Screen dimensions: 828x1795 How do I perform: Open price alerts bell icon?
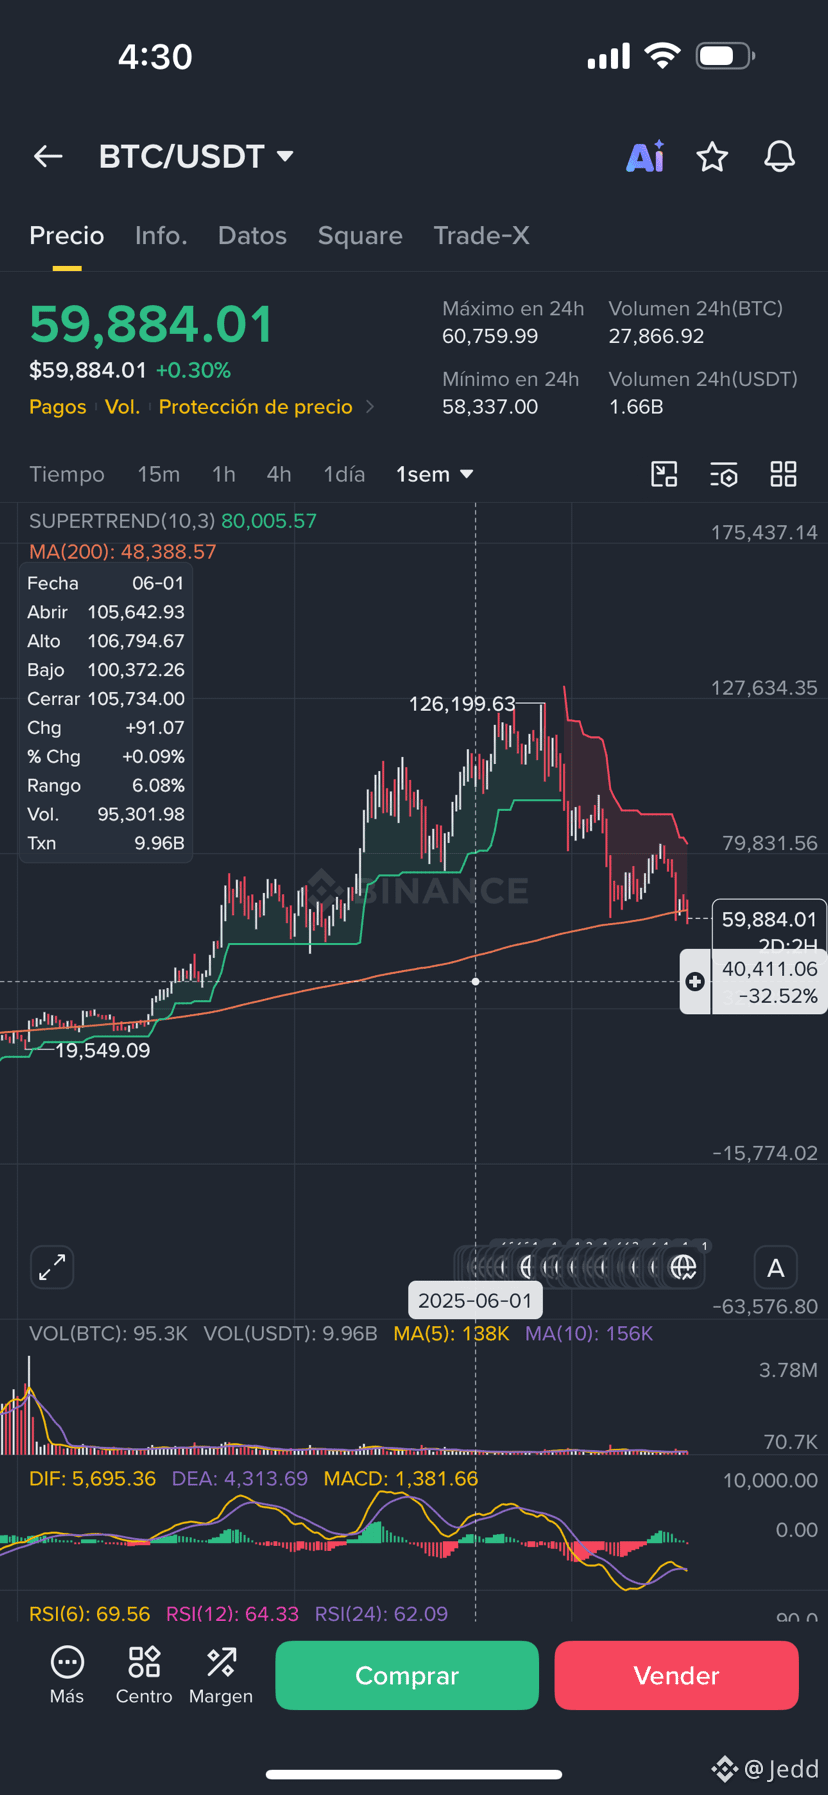click(x=779, y=157)
